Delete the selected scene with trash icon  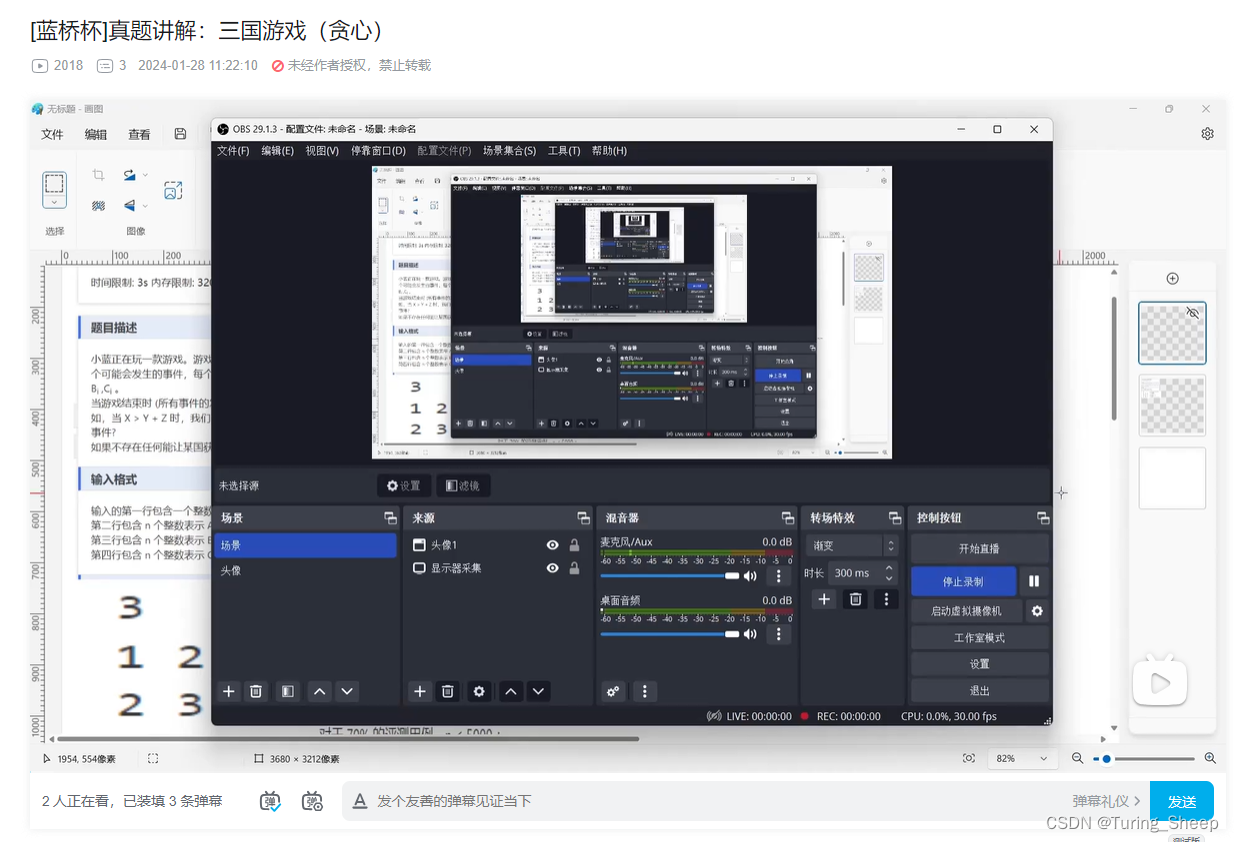click(256, 691)
